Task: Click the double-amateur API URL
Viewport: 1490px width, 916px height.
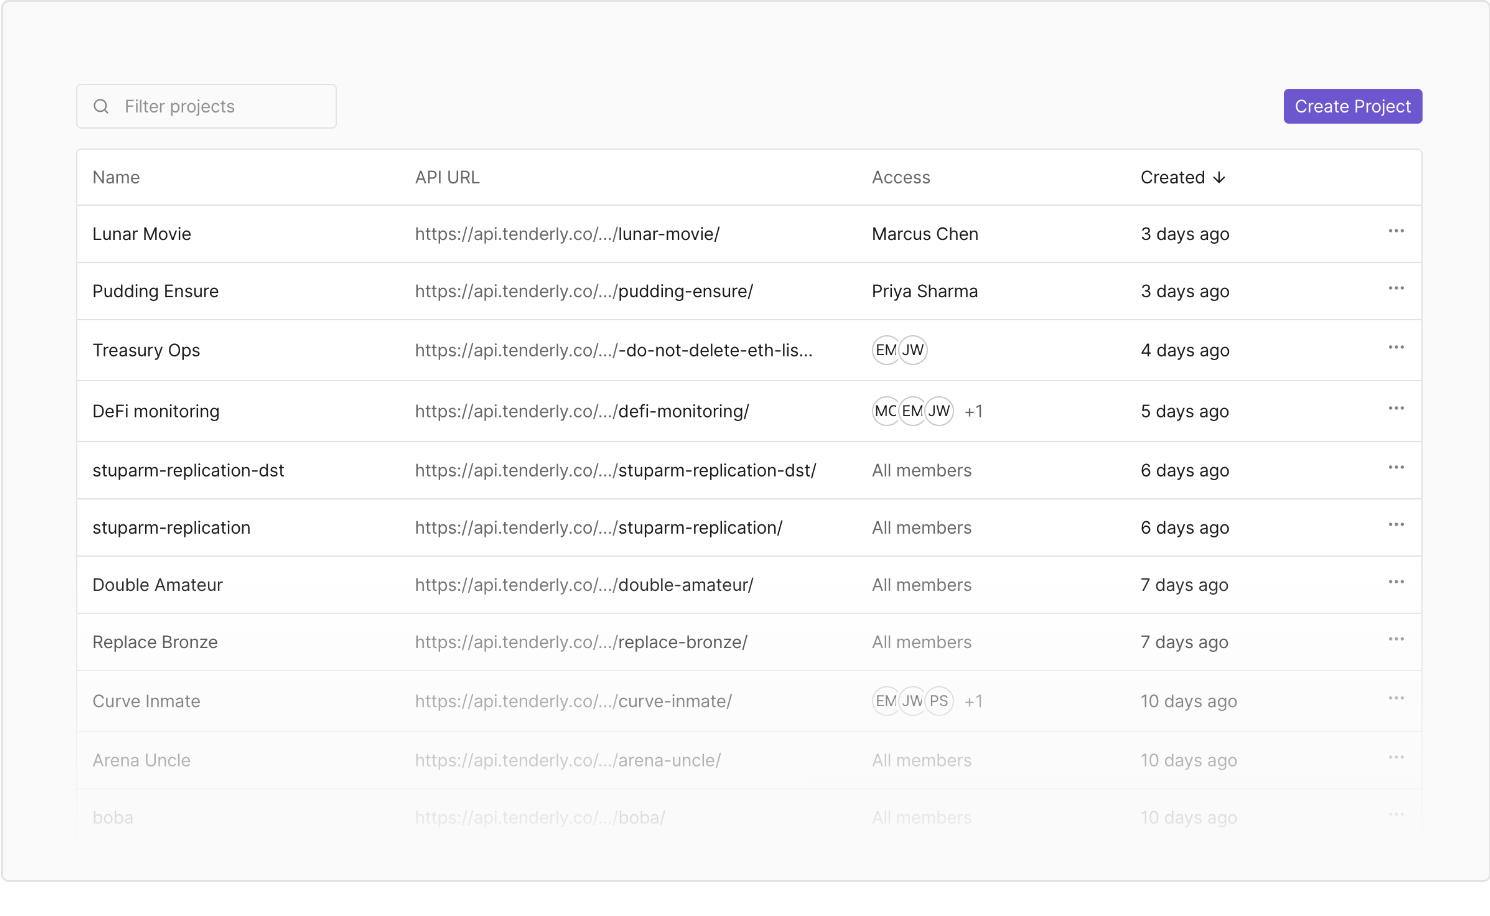Action: 584,585
